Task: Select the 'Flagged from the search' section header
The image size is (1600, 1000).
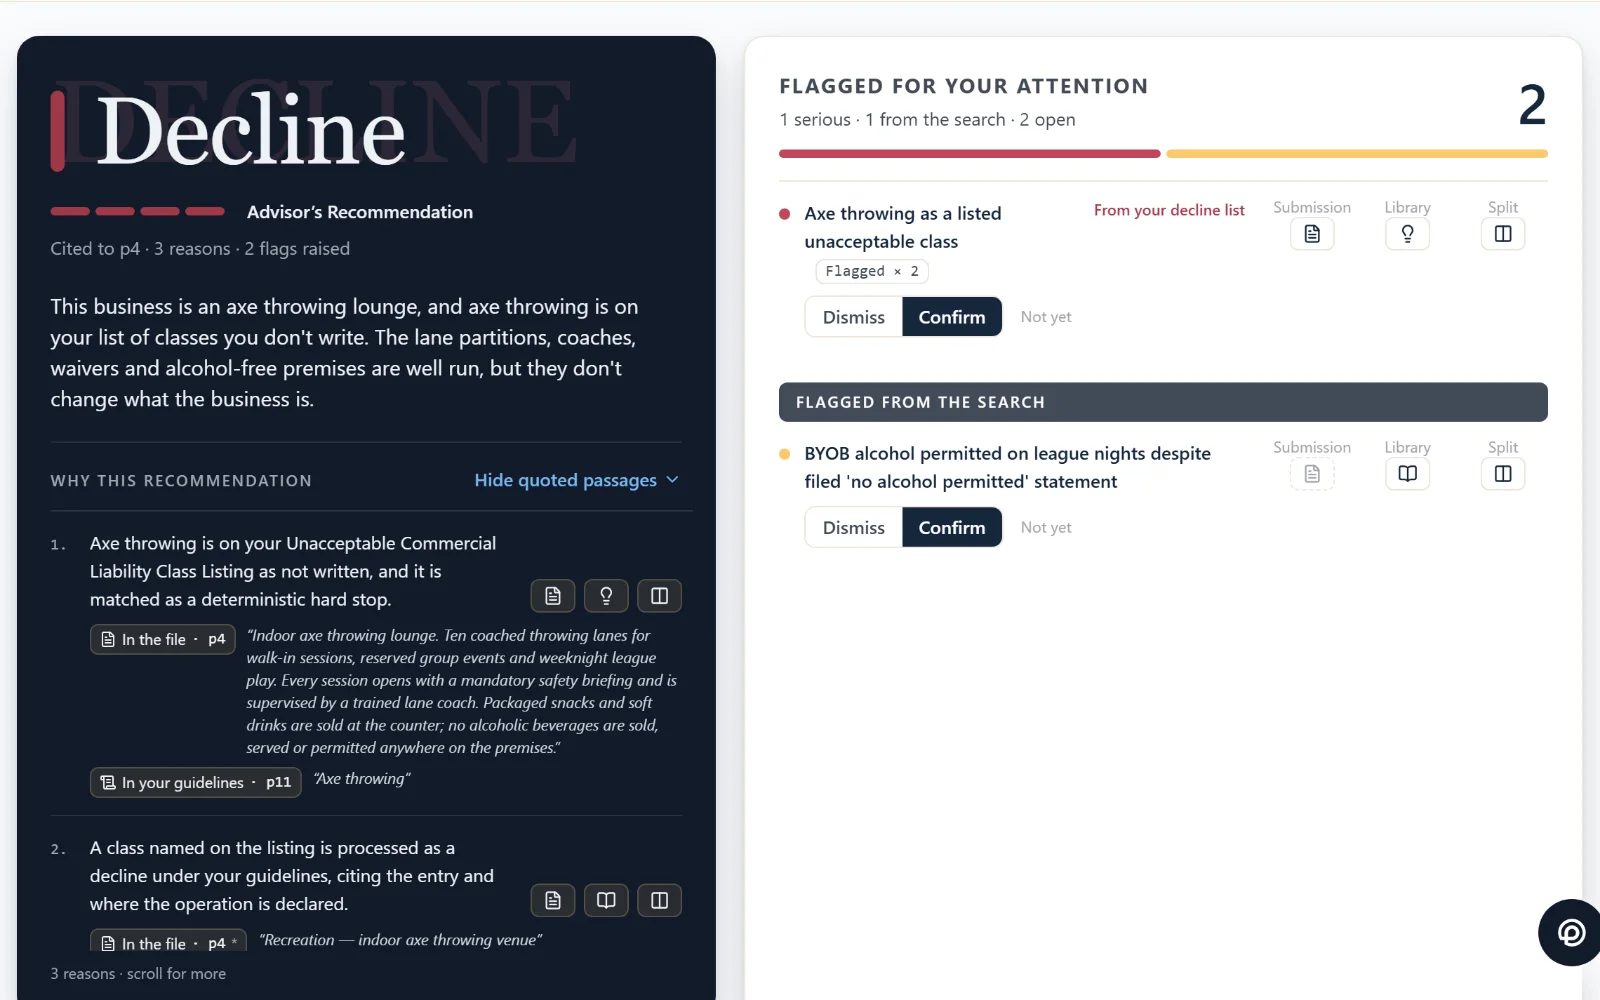Action: (x=1163, y=402)
